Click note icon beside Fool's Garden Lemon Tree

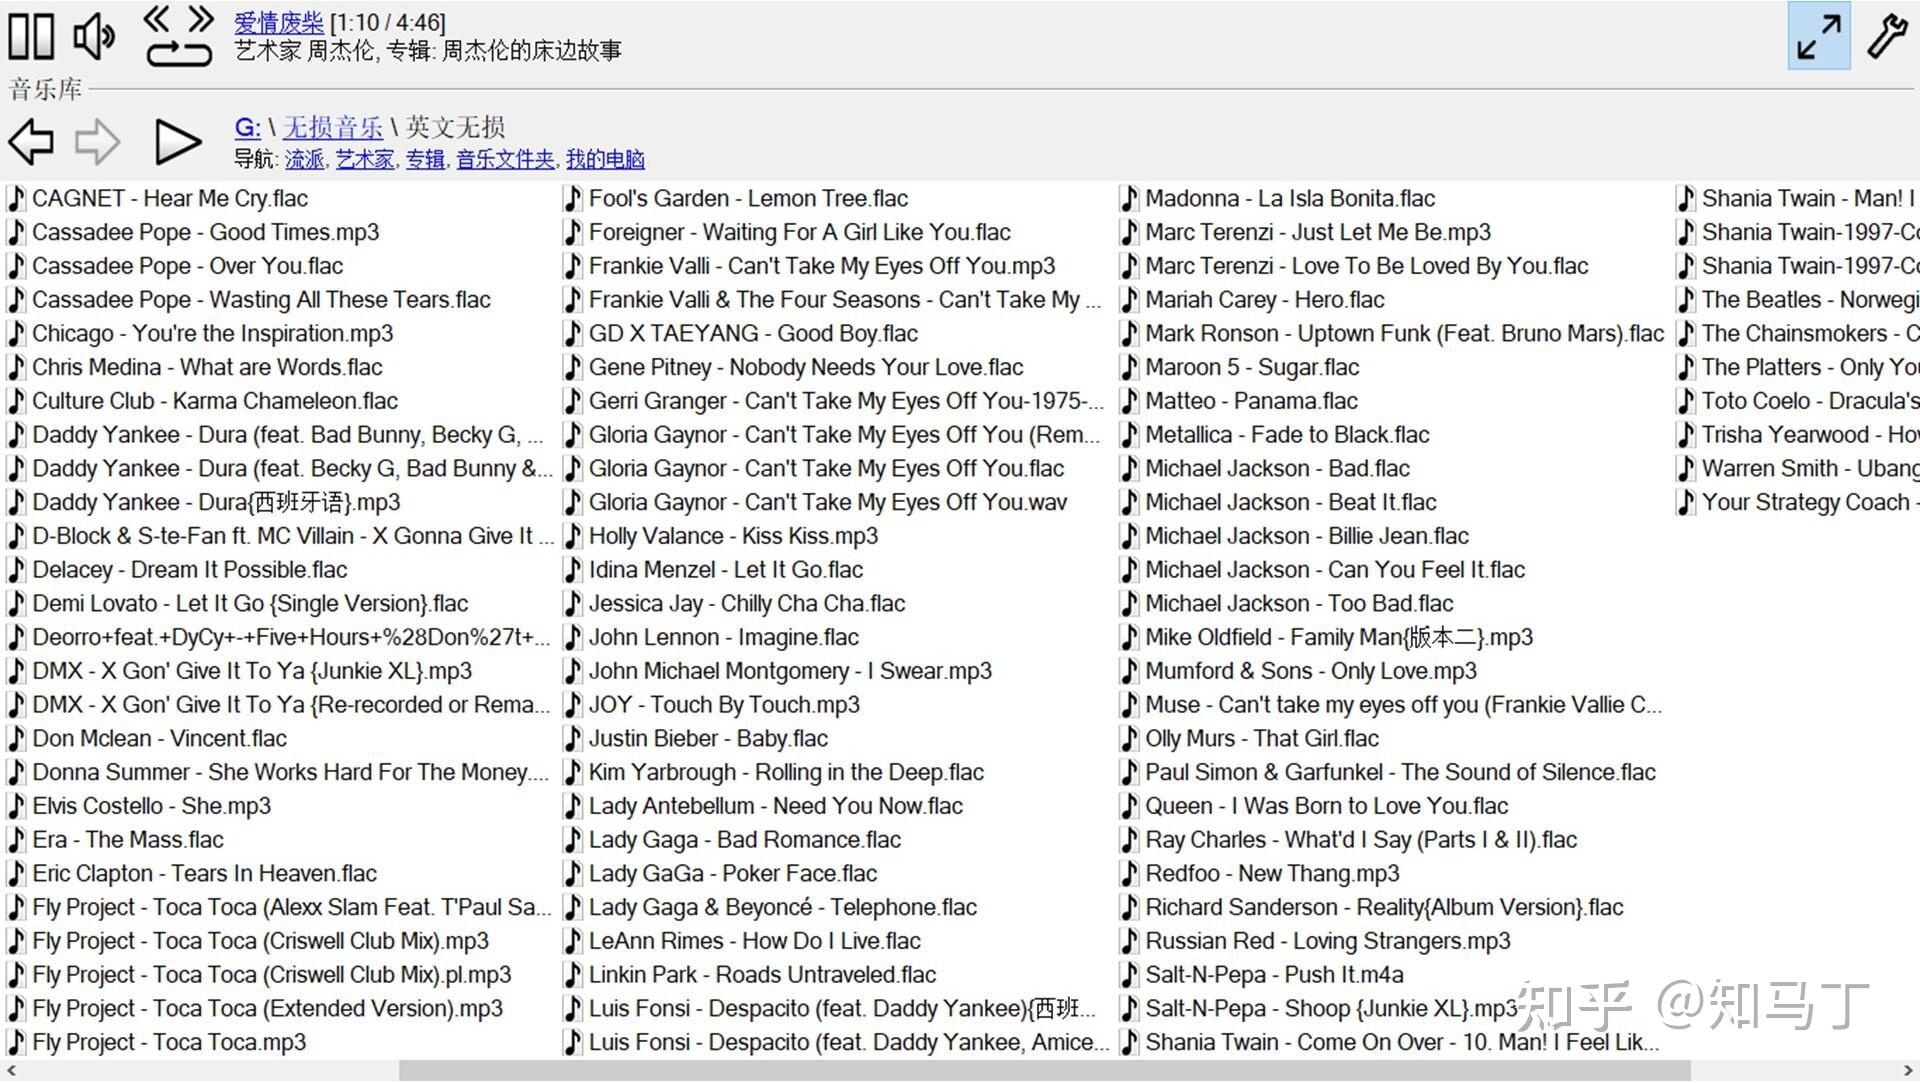click(573, 198)
